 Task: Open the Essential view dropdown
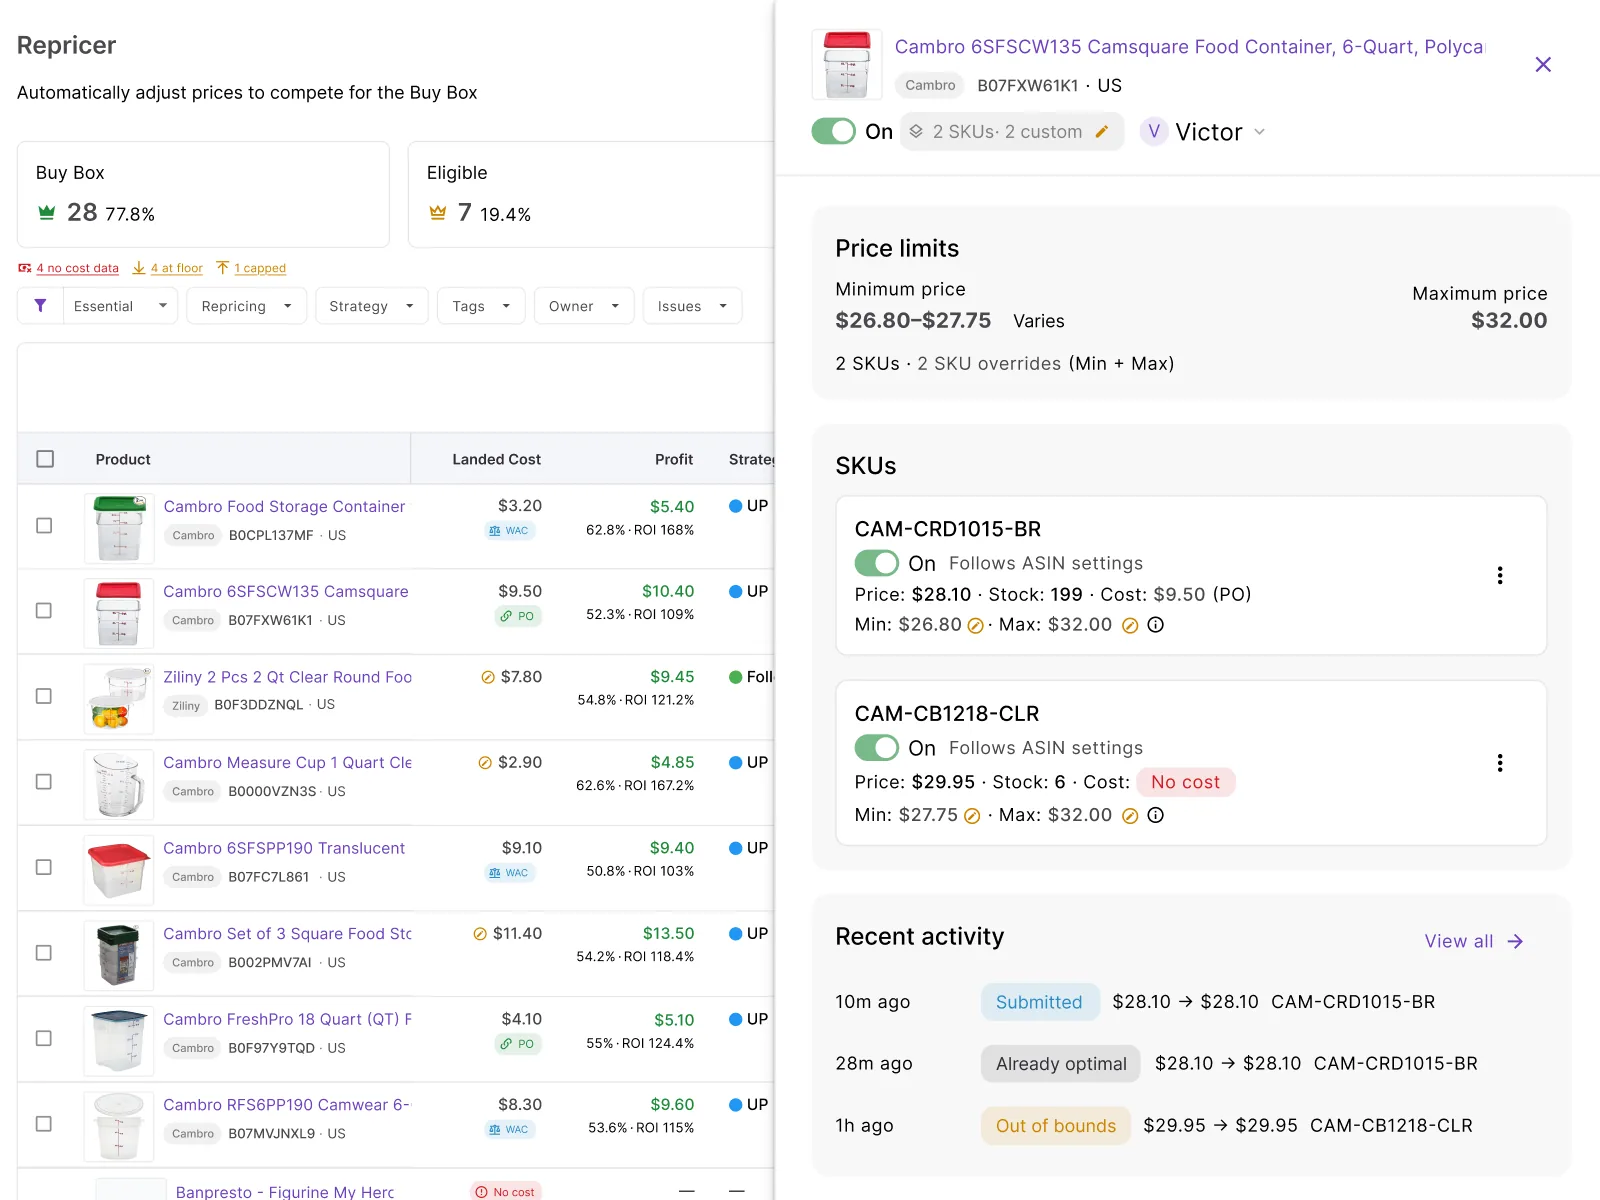120,306
